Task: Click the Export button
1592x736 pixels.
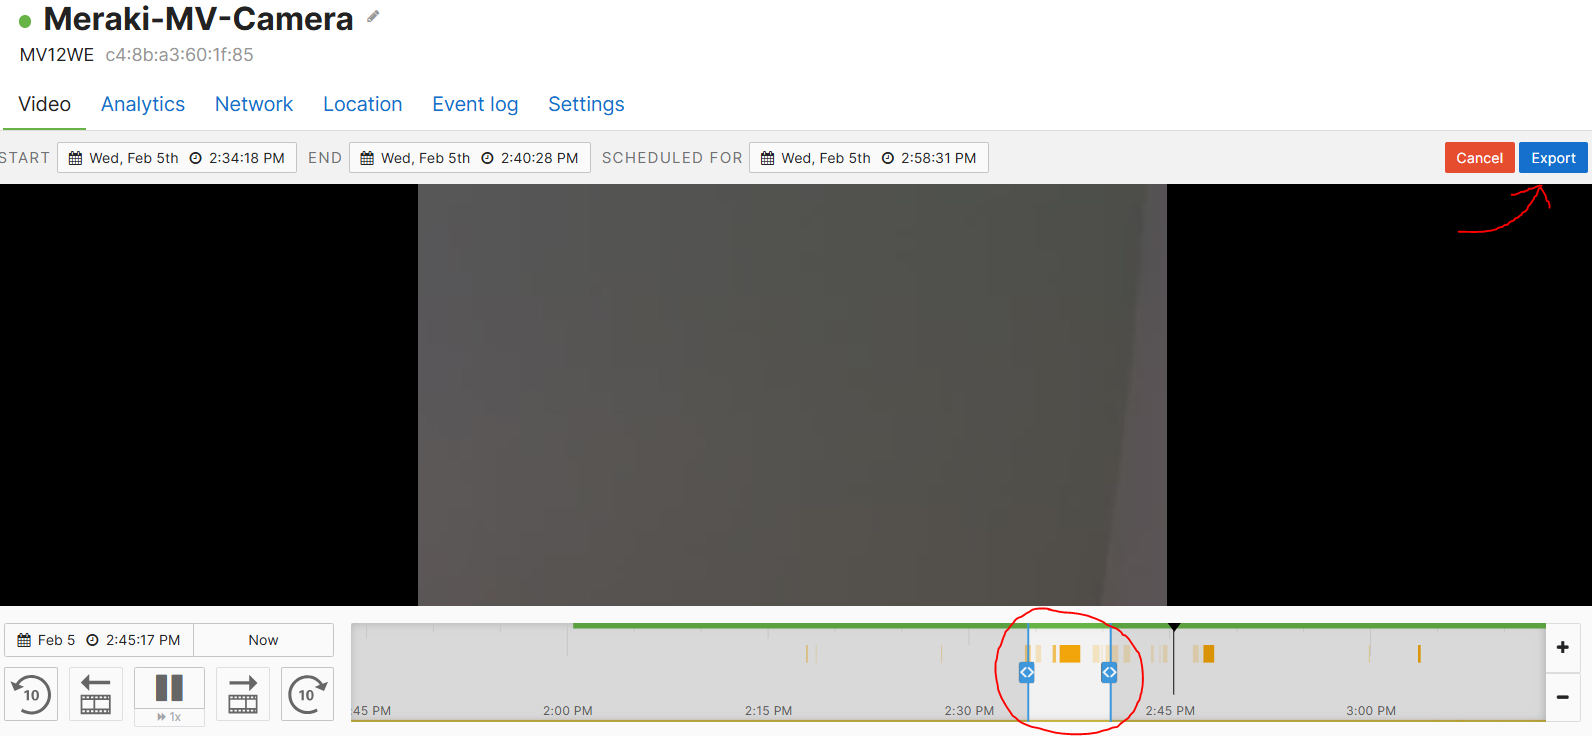Action: pyautogui.click(x=1553, y=158)
